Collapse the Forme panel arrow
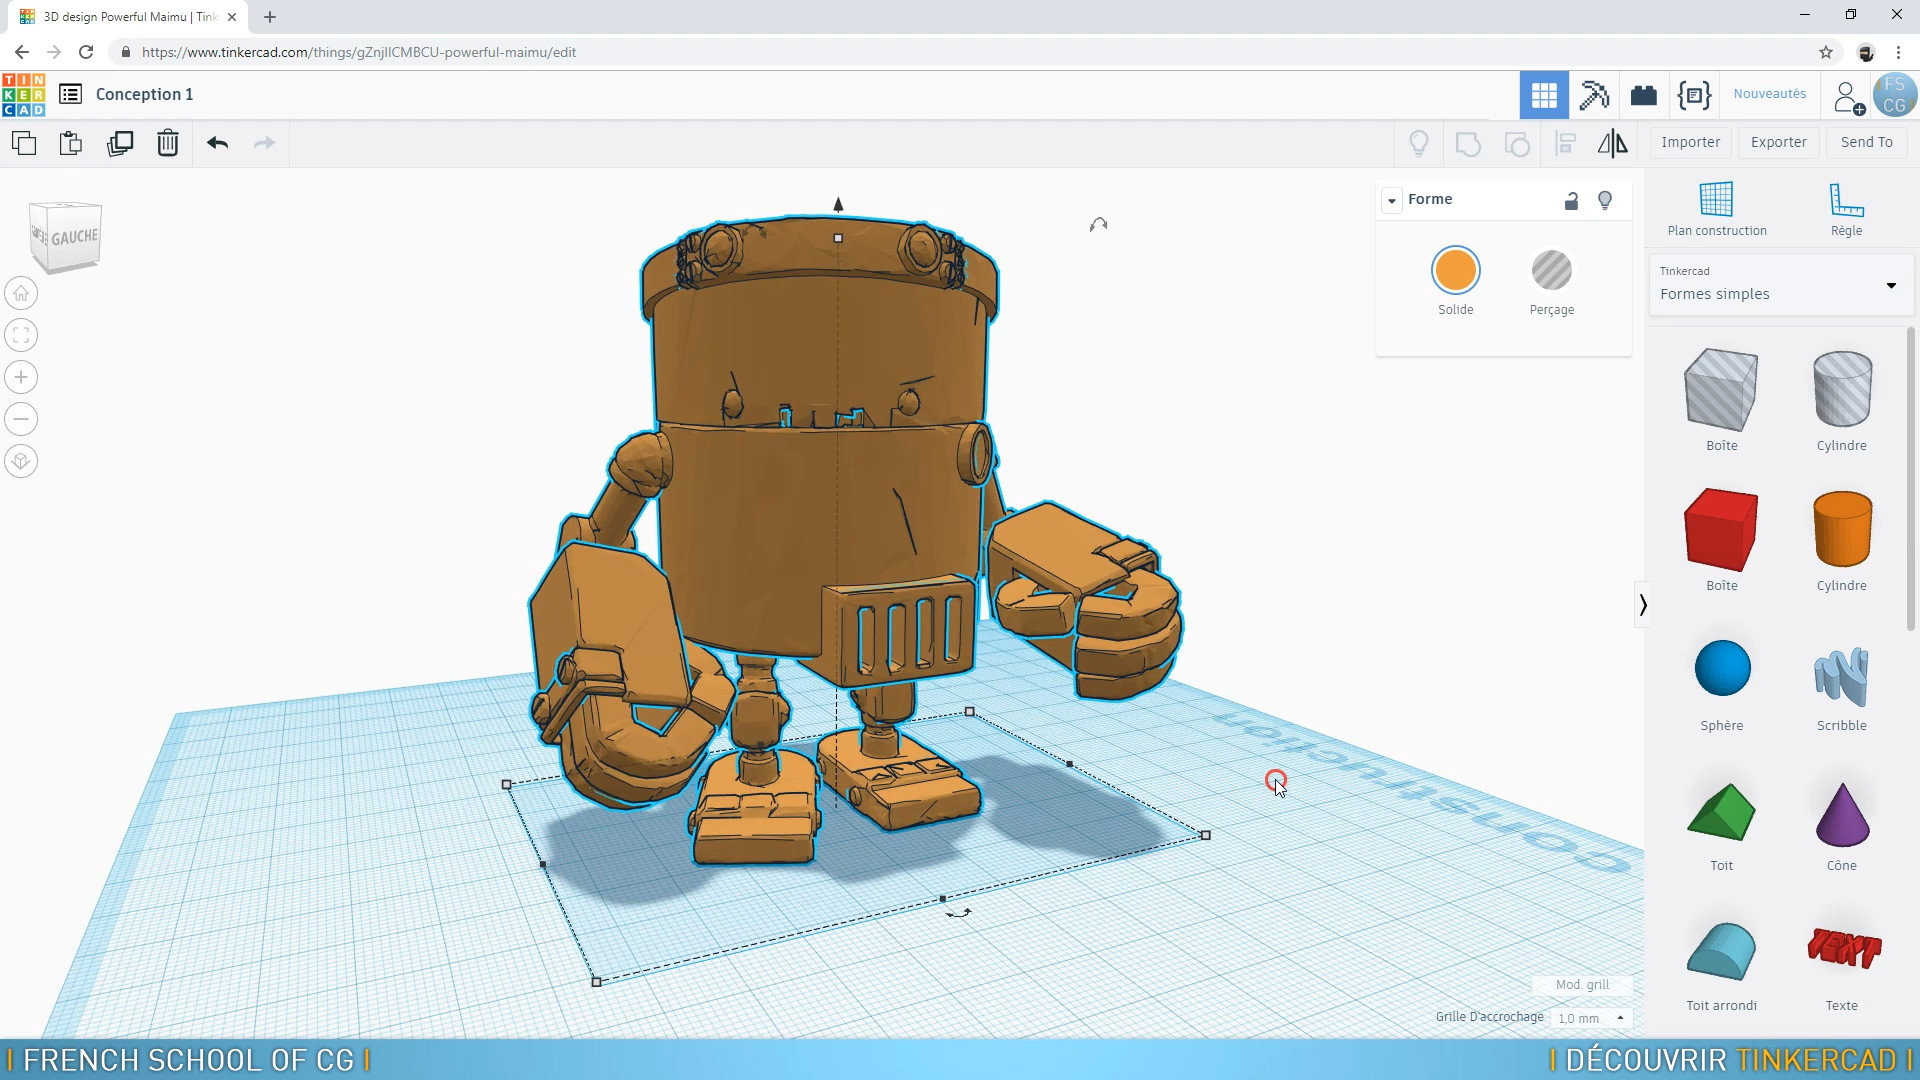Screen dimensions: 1920x1080 tap(1392, 200)
